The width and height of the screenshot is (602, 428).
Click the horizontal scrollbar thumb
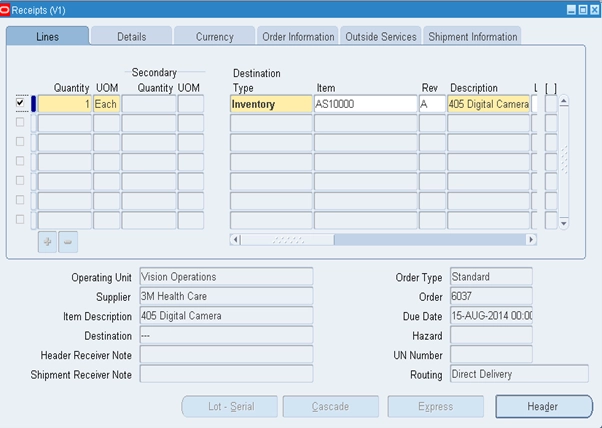pos(288,240)
